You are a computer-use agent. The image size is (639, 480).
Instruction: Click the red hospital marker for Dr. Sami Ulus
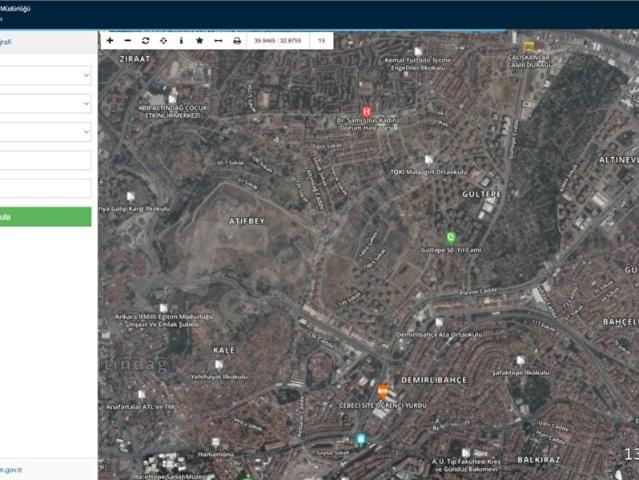[x=366, y=111]
